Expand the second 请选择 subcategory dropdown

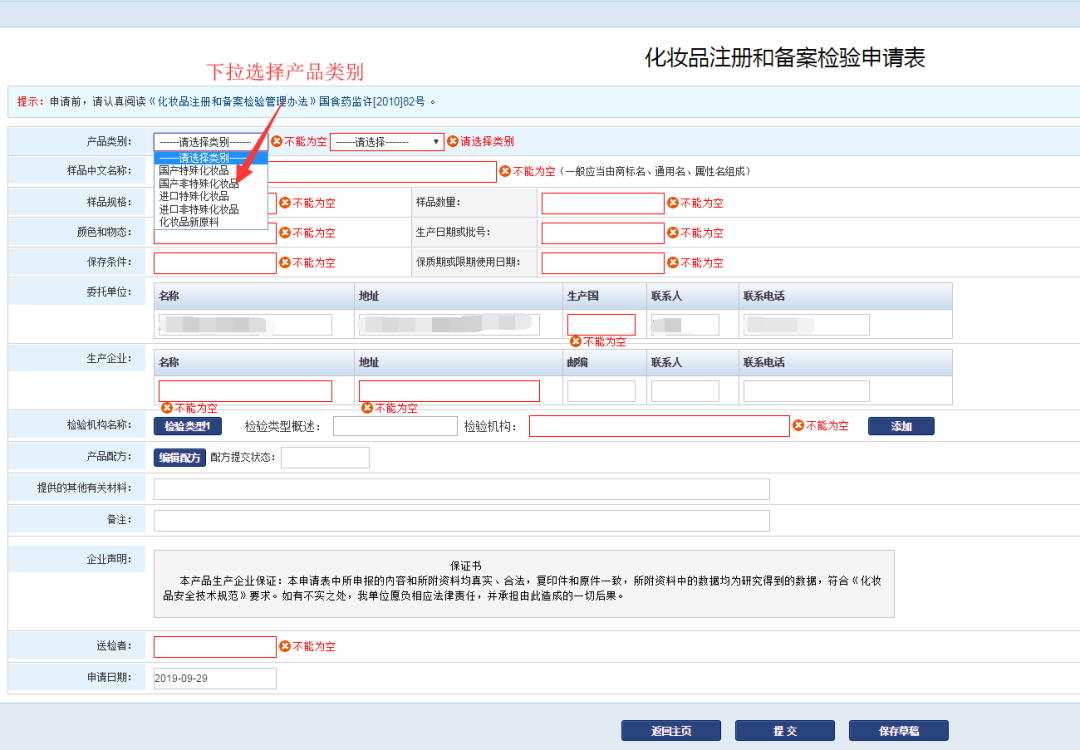[386, 142]
